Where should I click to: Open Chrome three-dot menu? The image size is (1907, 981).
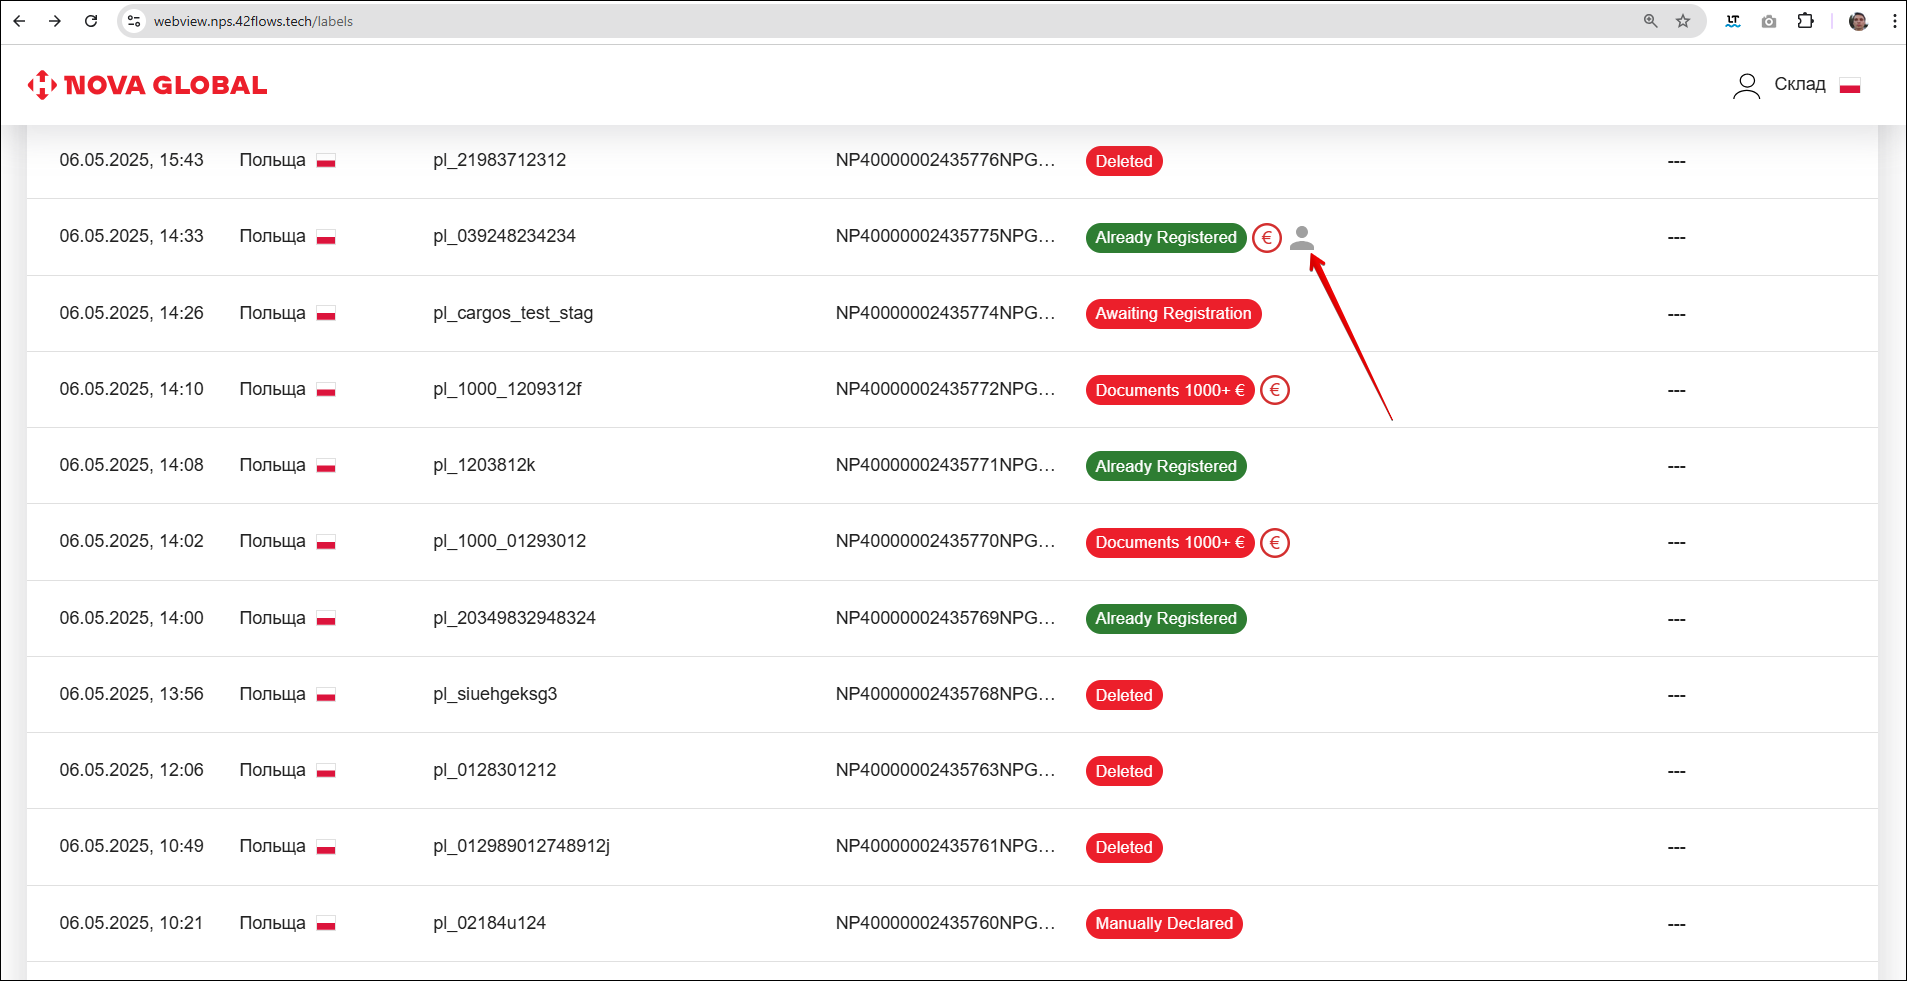(x=1894, y=21)
